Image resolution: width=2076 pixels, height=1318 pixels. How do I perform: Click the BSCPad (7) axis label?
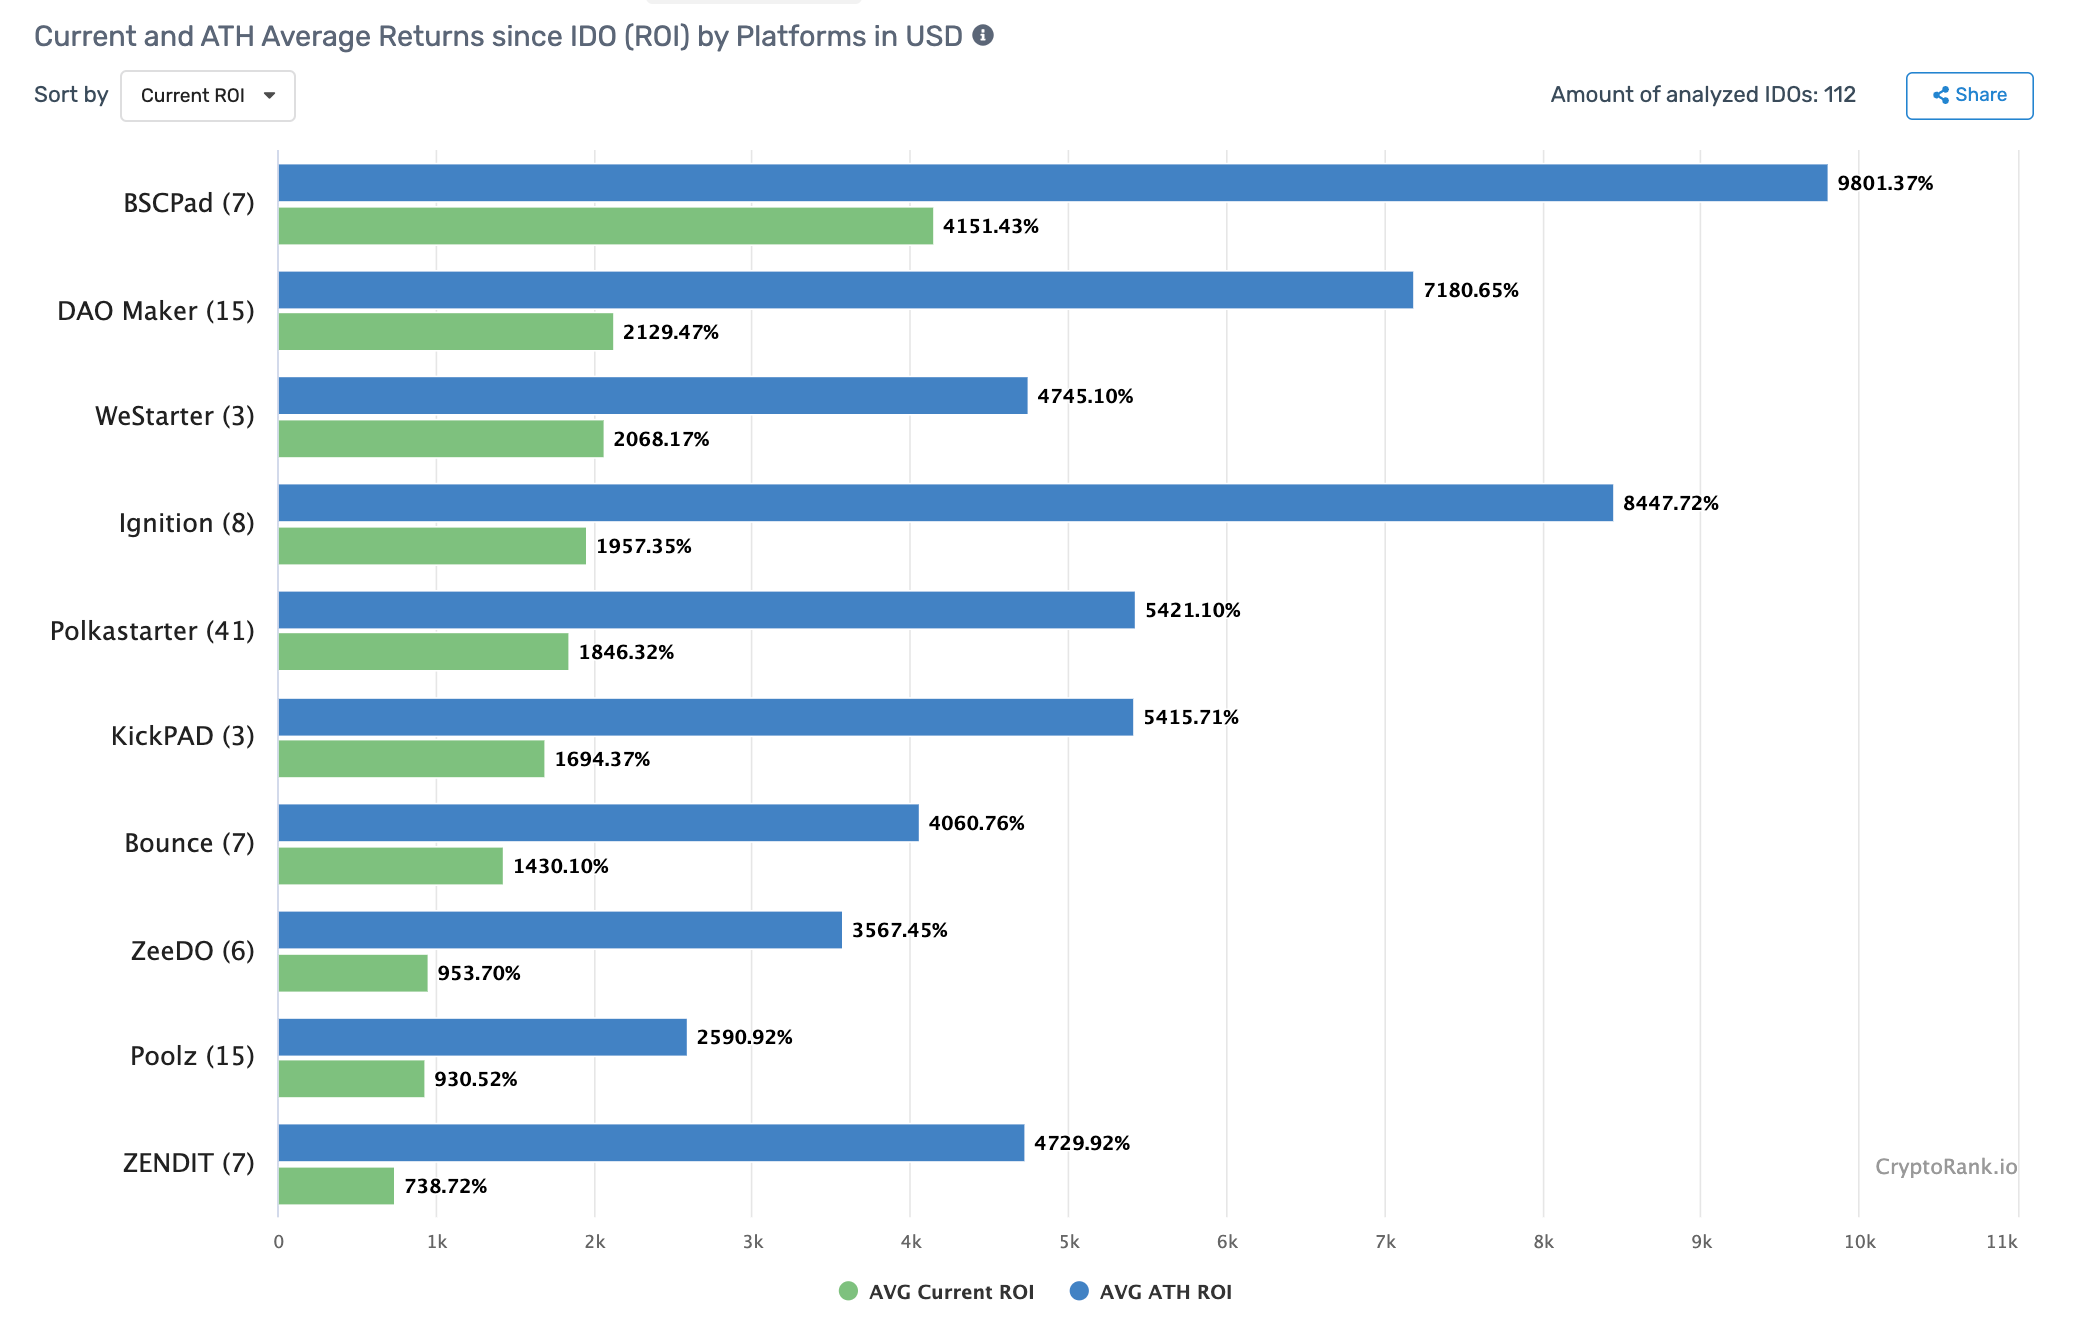coord(189,203)
